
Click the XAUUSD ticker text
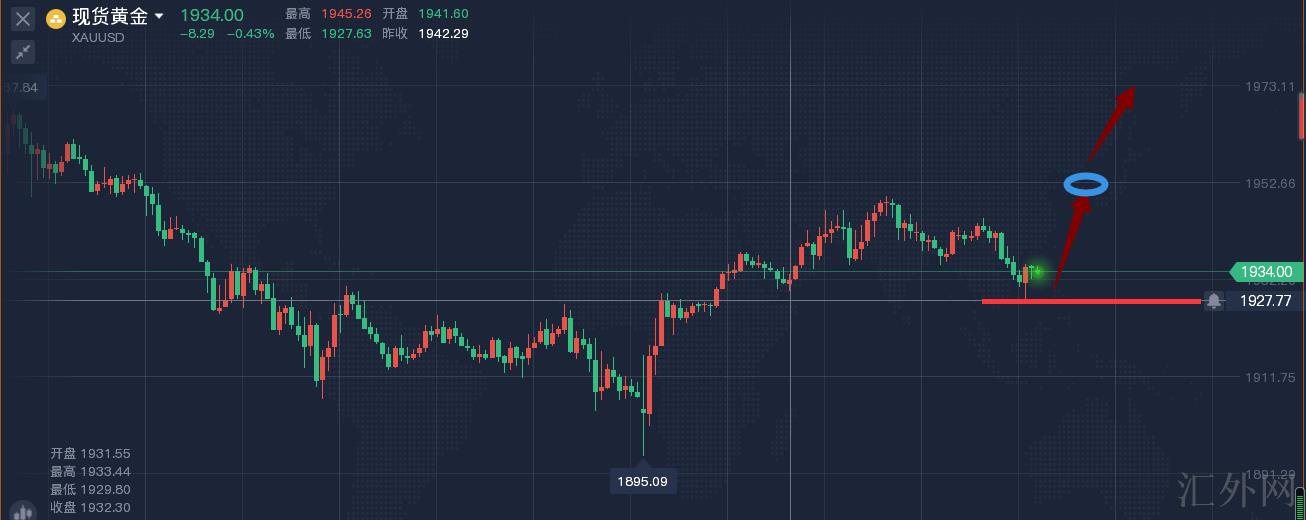tap(98, 35)
